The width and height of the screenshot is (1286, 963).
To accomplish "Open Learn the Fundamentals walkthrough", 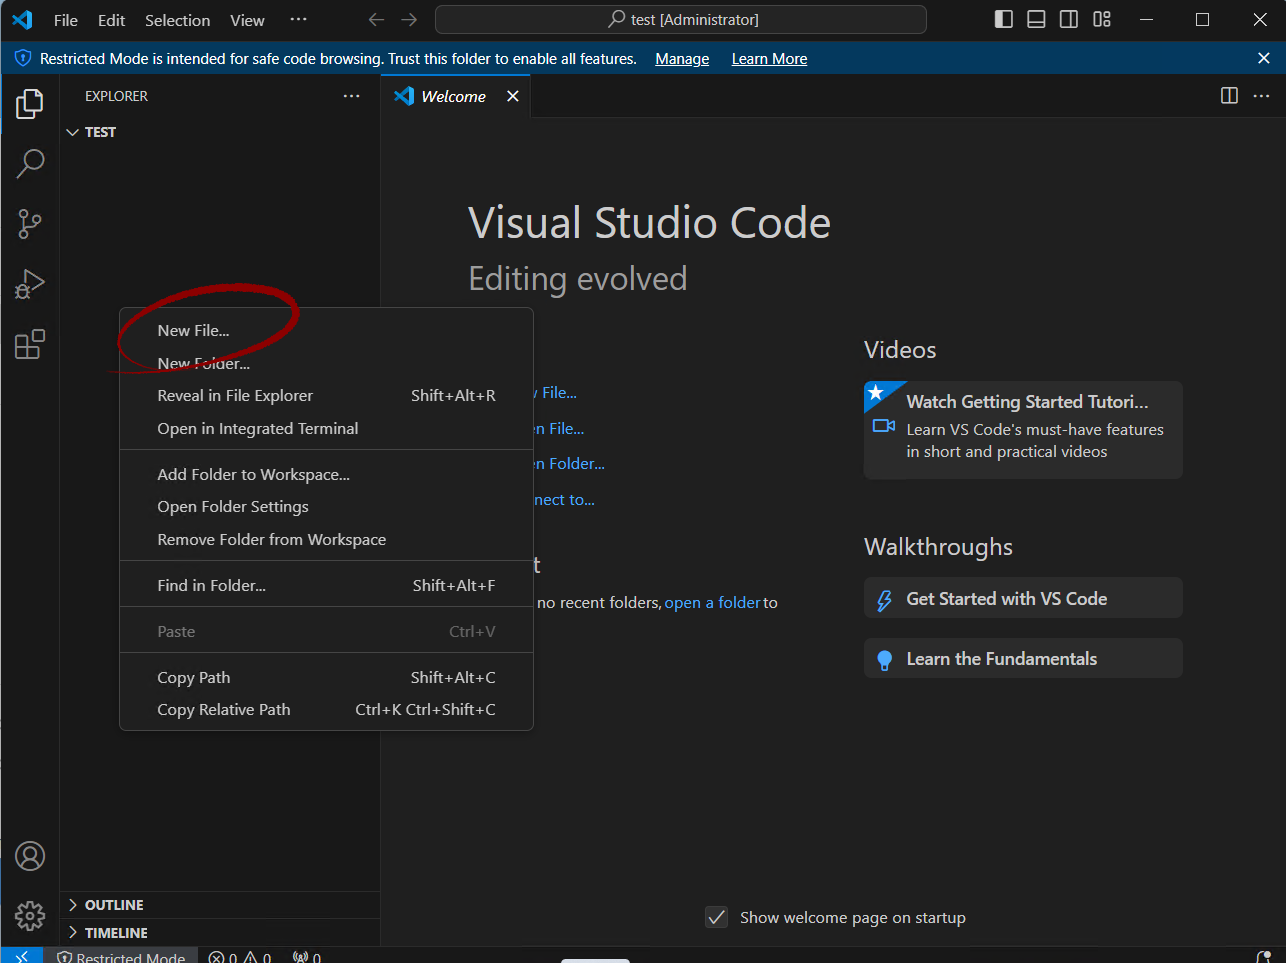I will 1023,658.
